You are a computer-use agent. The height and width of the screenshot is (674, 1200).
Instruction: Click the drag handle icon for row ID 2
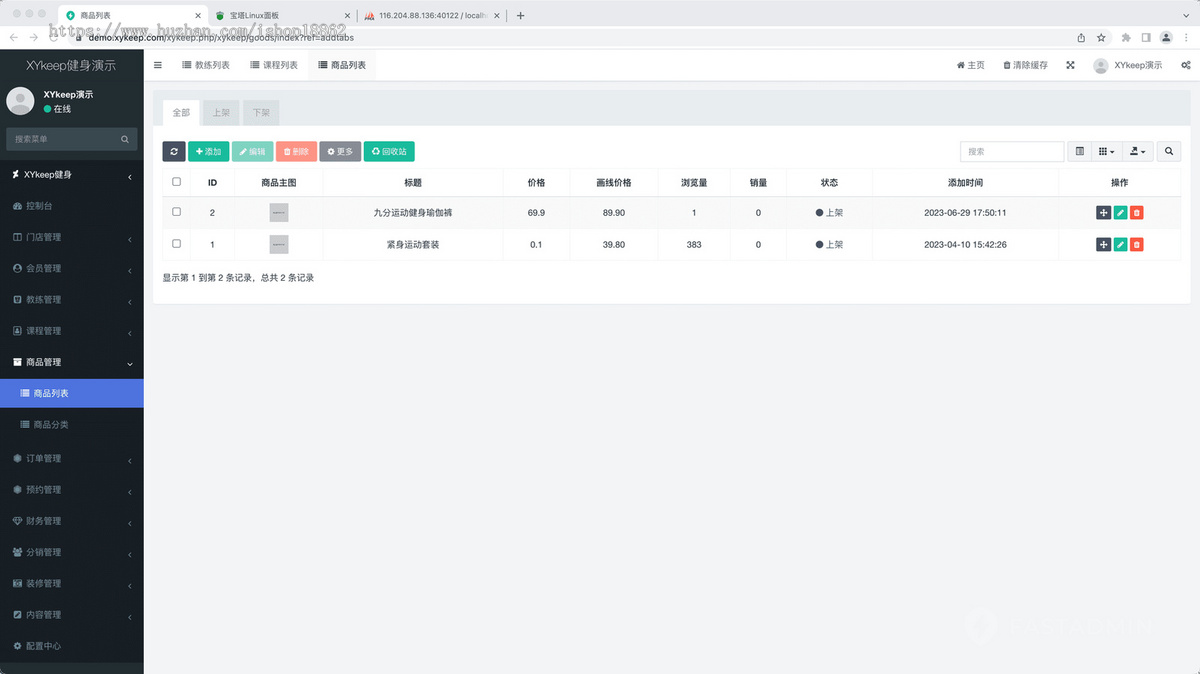point(1103,213)
